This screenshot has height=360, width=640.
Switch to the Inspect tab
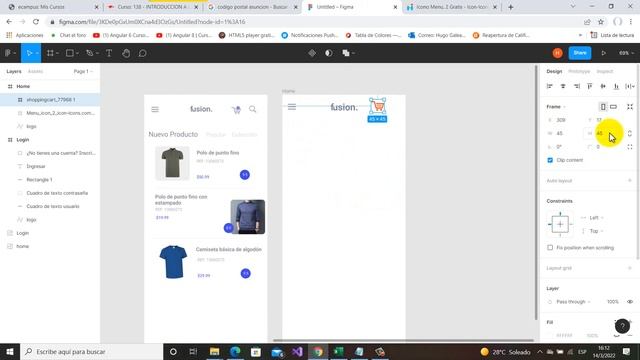(x=604, y=71)
